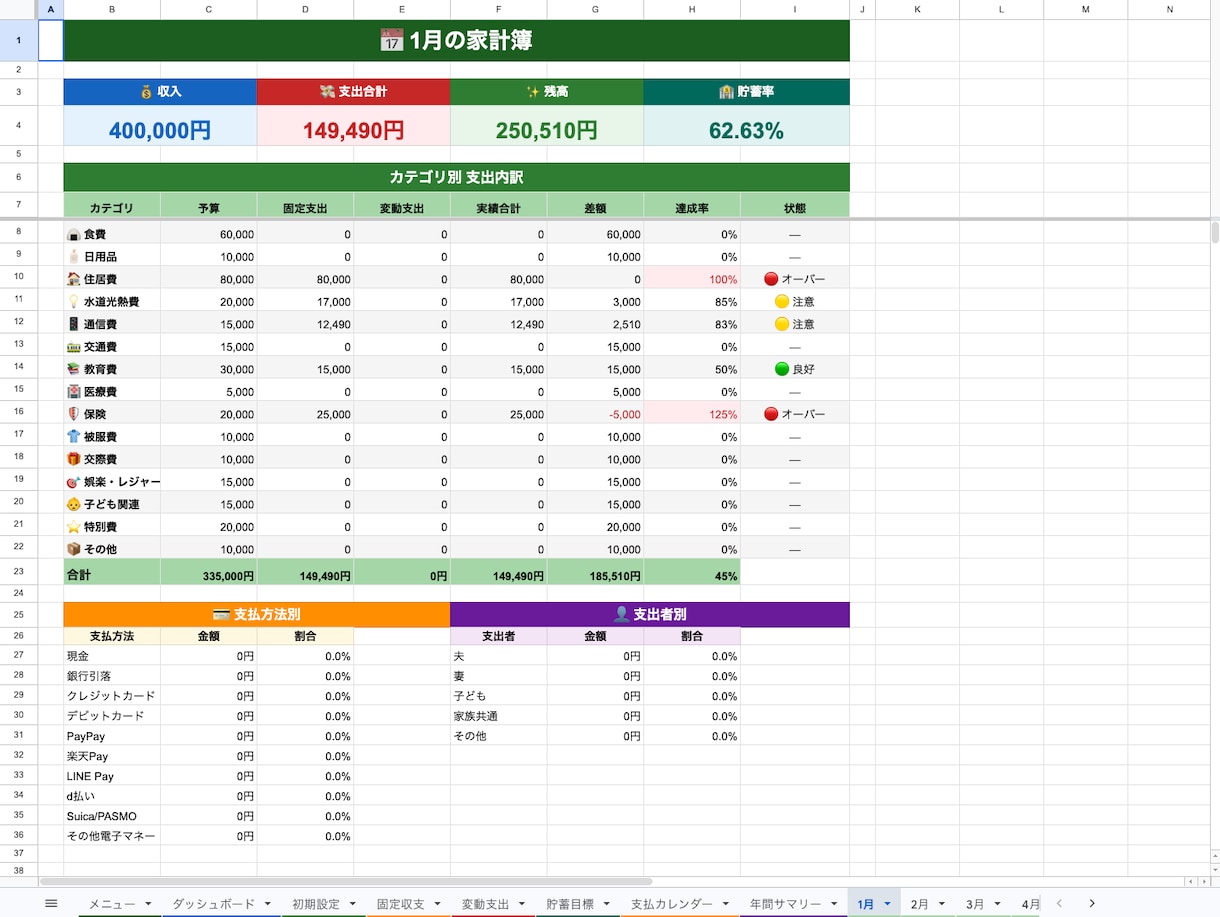
Task: Click the sheet tabs scroll-left arrow
Action: click(1060, 903)
